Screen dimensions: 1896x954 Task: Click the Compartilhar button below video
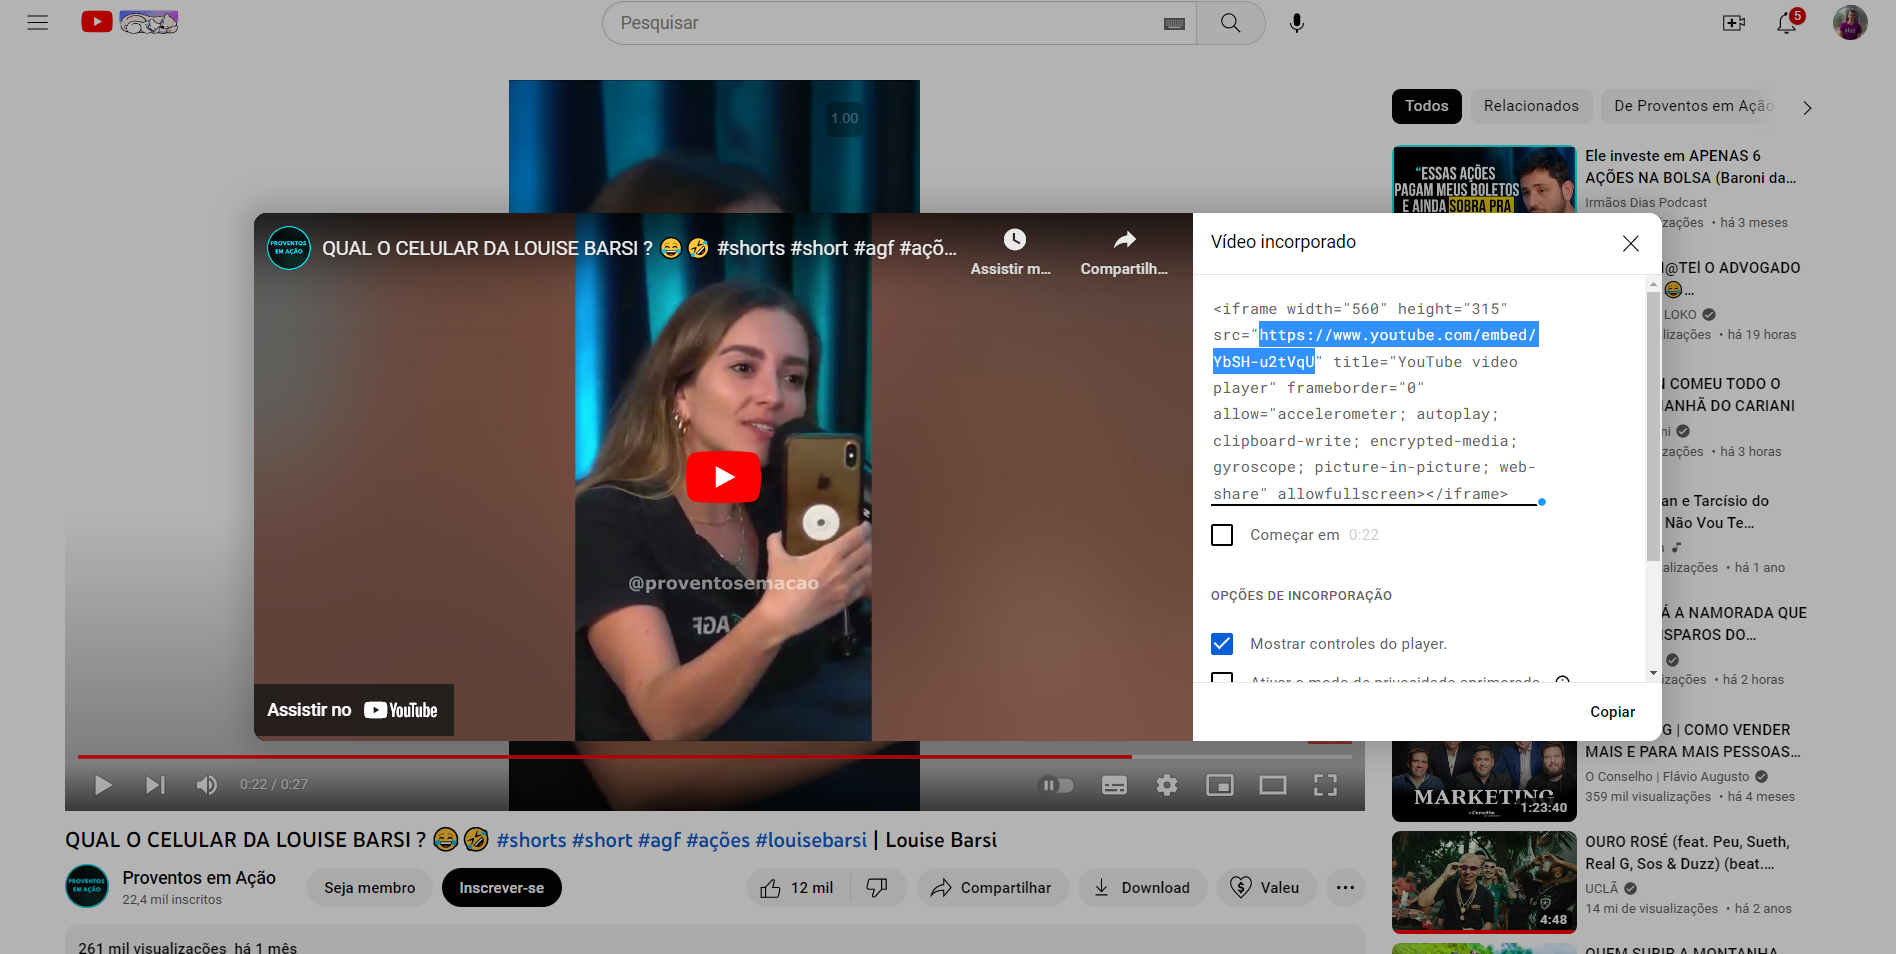point(992,888)
